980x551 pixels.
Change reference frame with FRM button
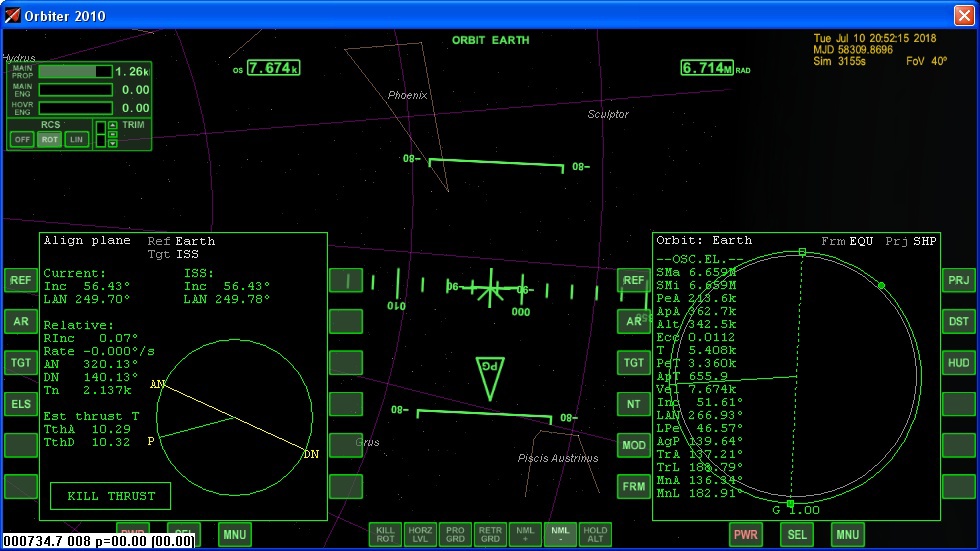[633, 486]
